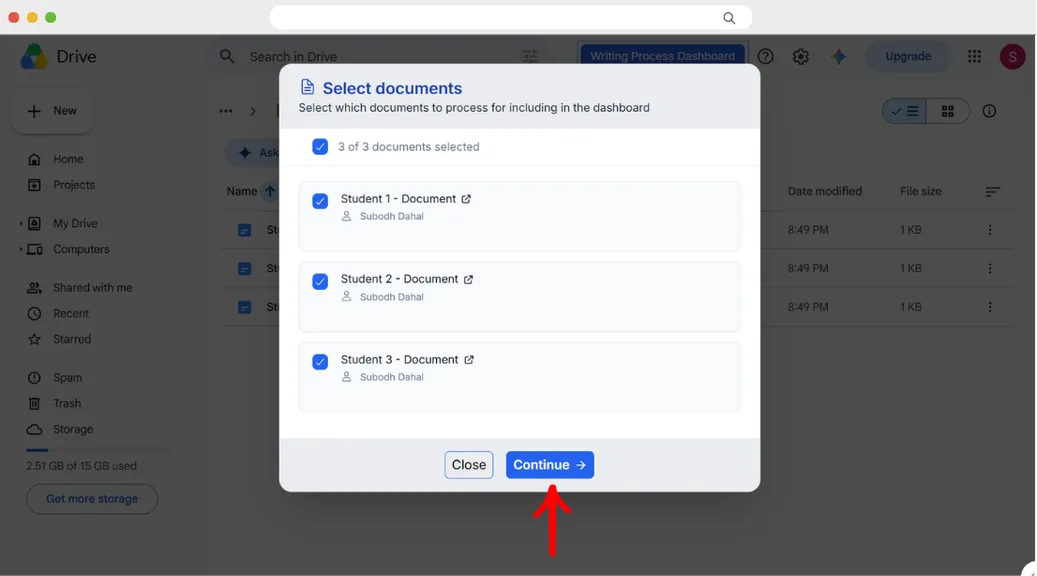The height and width of the screenshot is (576, 1037).
Task: Open Projects in the Drive sidebar
Action: tap(74, 185)
